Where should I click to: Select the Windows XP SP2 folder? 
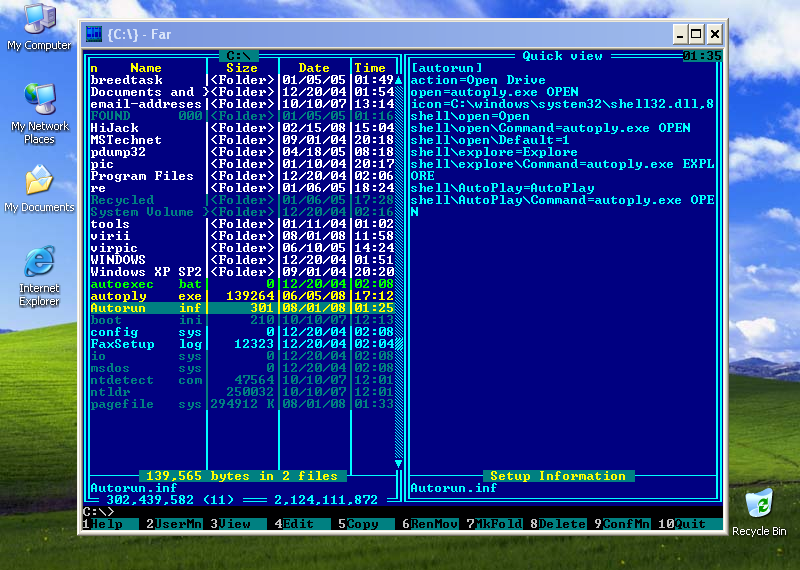point(242,271)
